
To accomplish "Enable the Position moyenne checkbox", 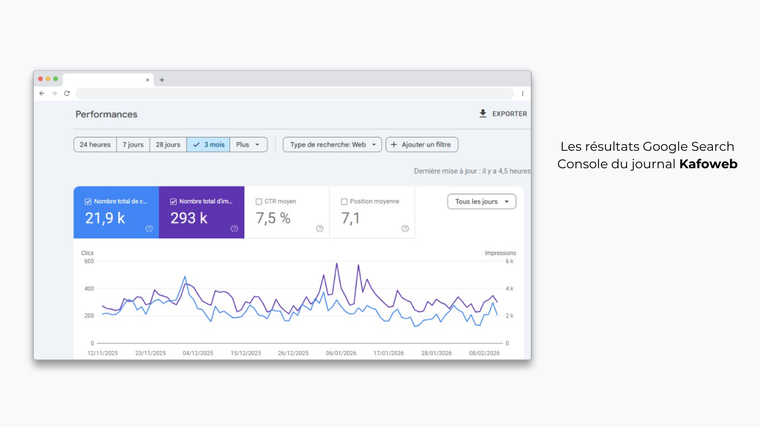I will (x=344, y=201).
